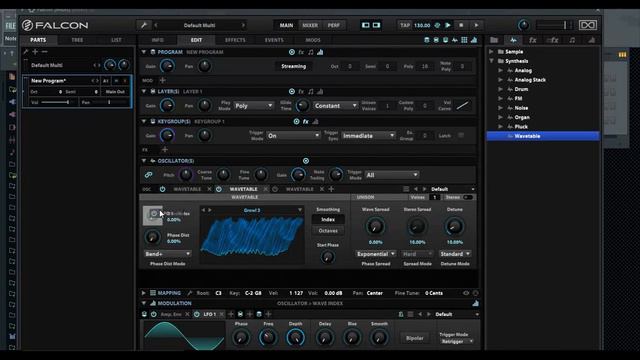Image resolution: width=640 pixels, height=360 pixels.
Task: Tap the TAP tempo button
Action: point(404,25)
